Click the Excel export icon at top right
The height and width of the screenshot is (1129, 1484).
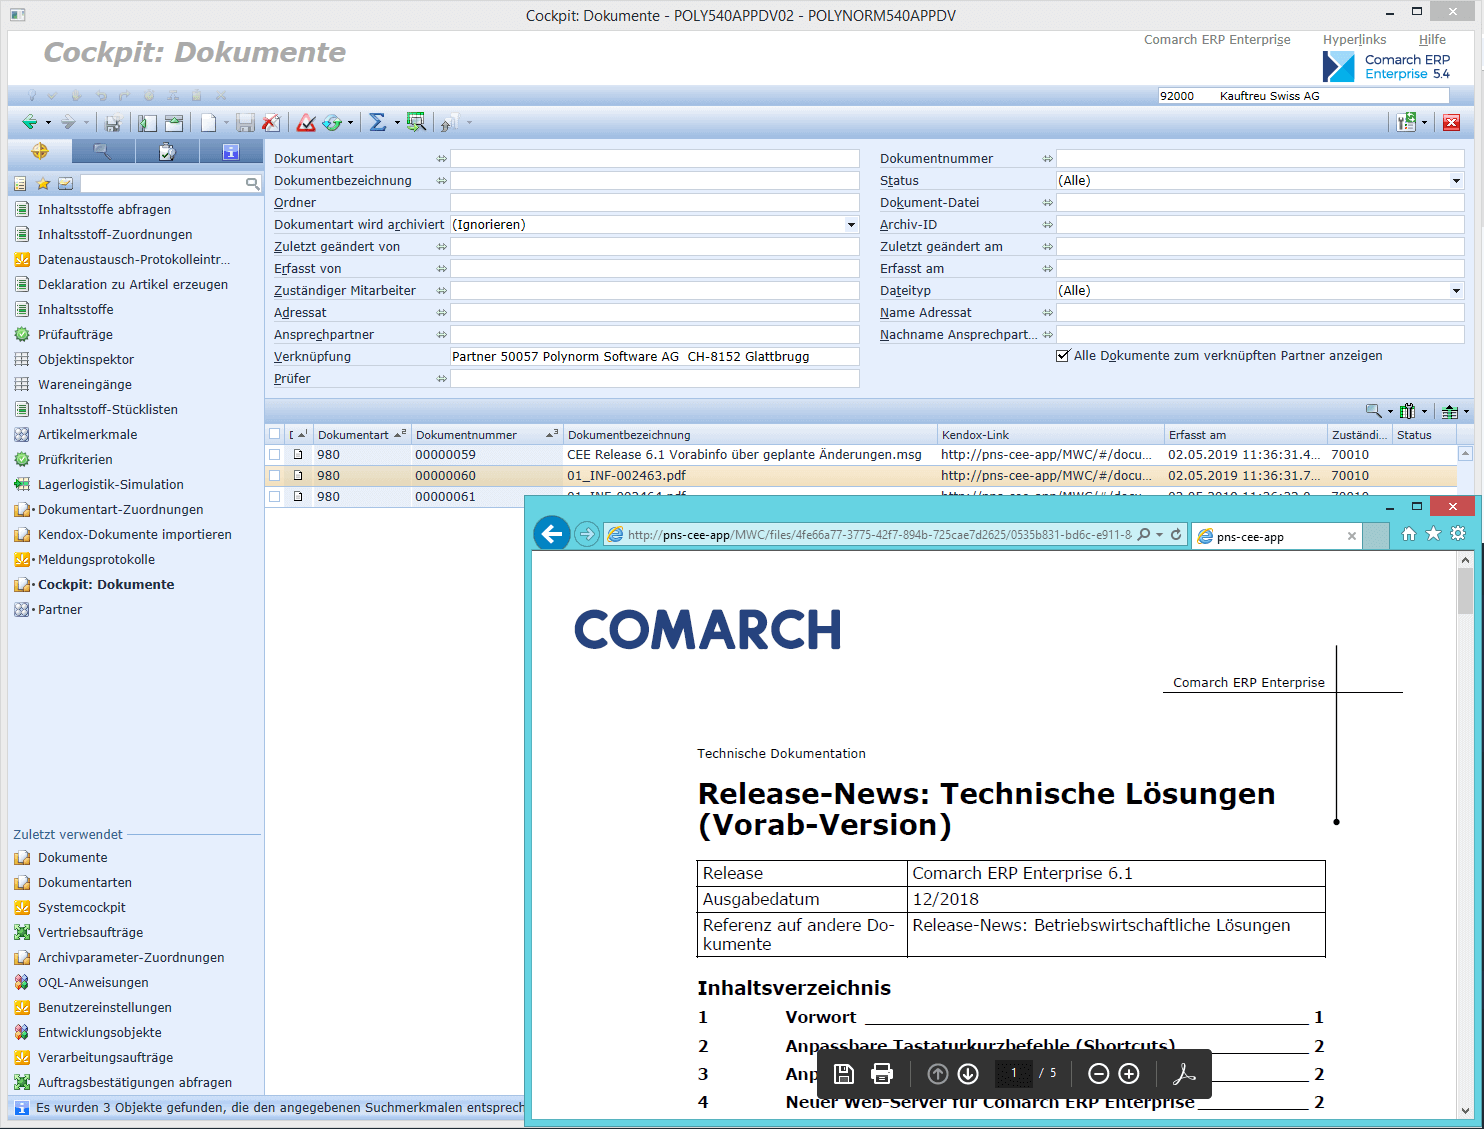pos(1407,122)
